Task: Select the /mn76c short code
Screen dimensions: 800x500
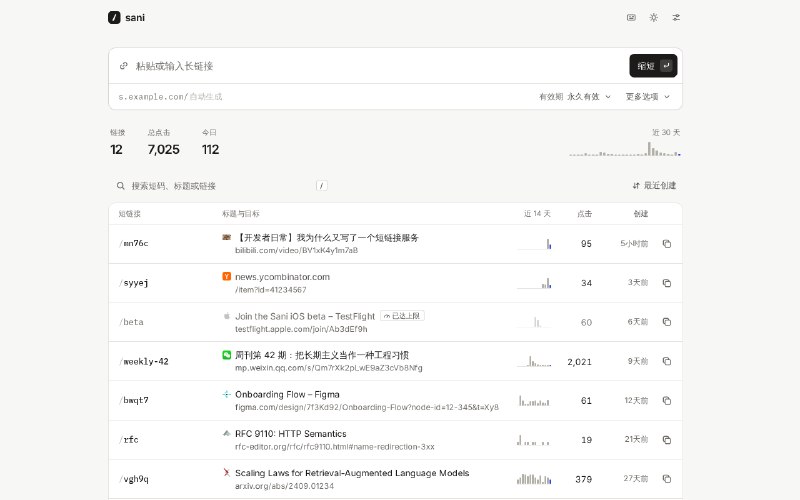Action: (134, 243)
